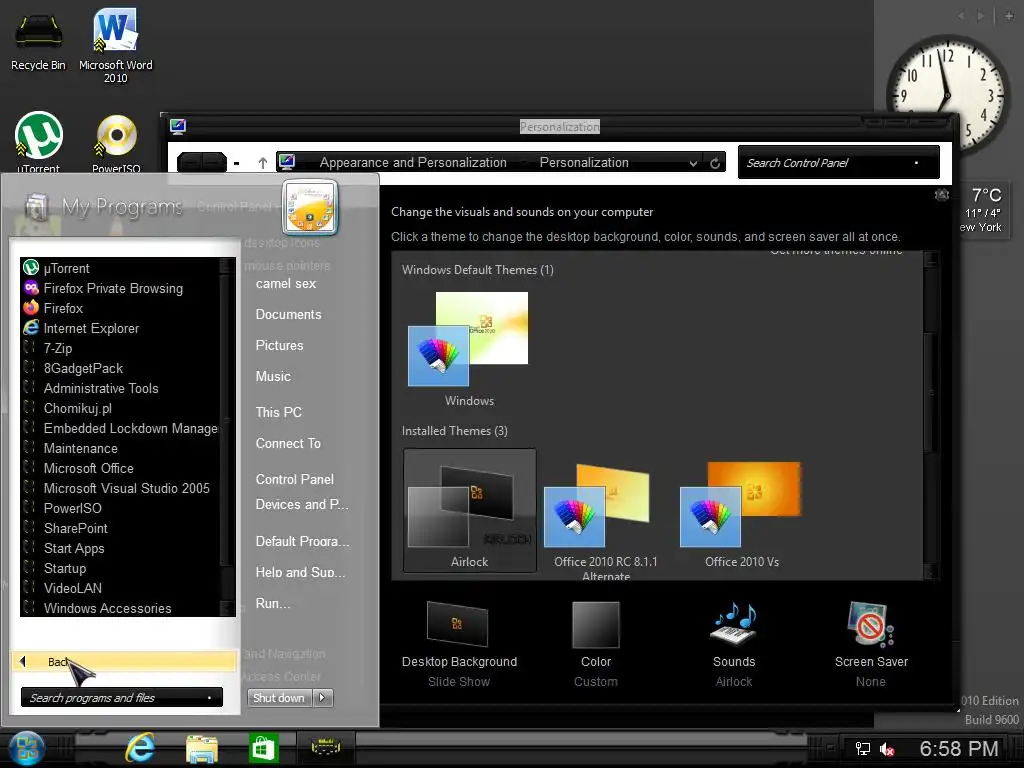Expand the Startup folder

[x=121, y=568]
